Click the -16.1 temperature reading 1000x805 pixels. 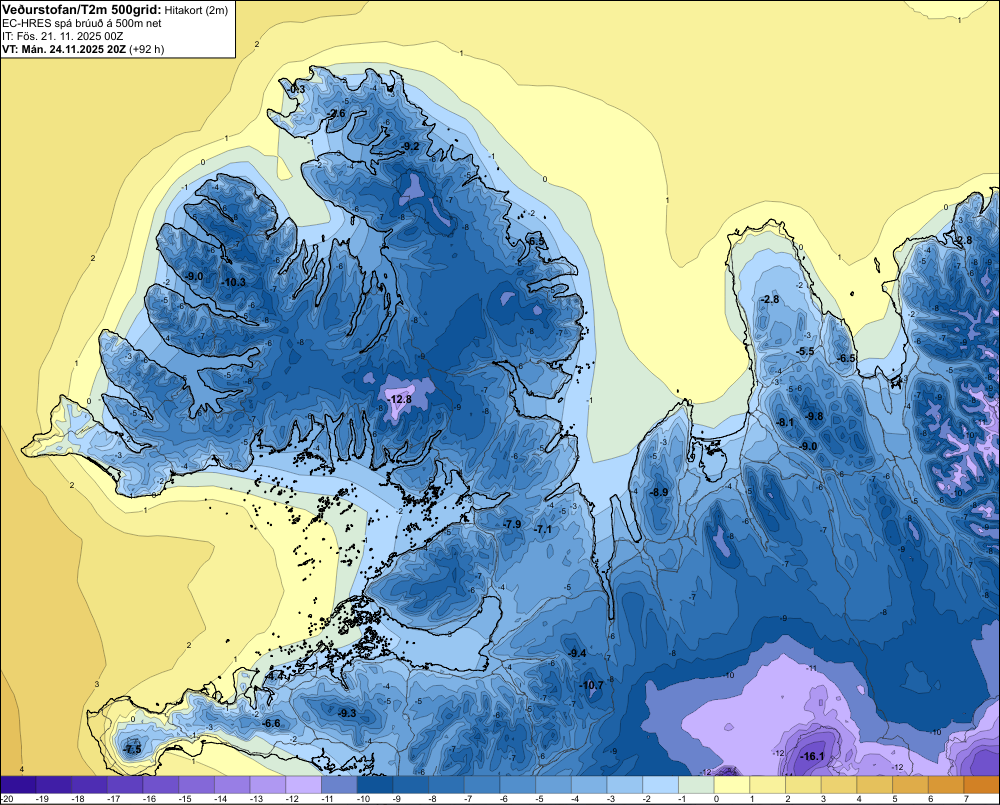(x=812, y=757)
